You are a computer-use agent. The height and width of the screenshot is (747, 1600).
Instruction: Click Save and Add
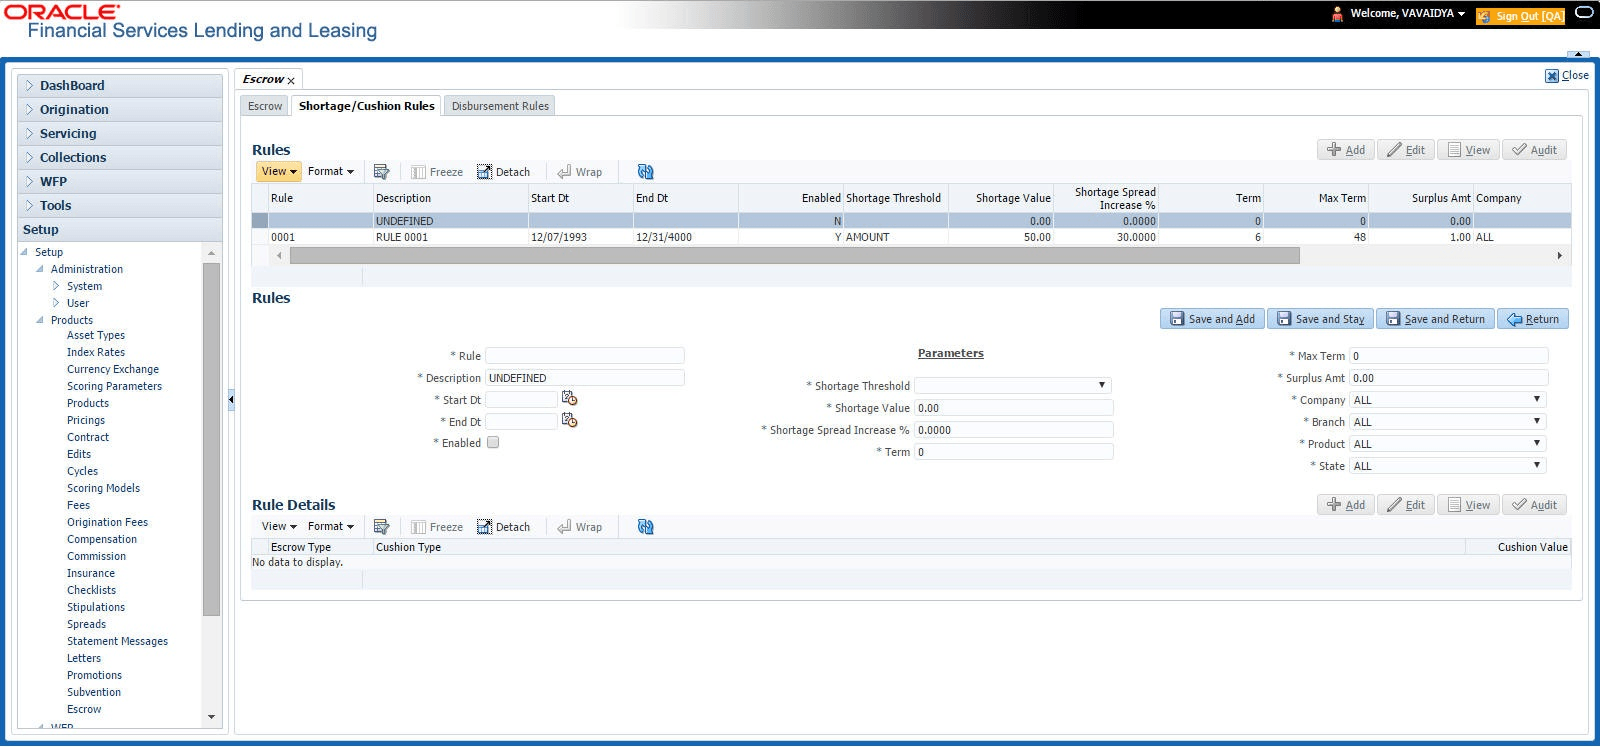(1212, 319)
